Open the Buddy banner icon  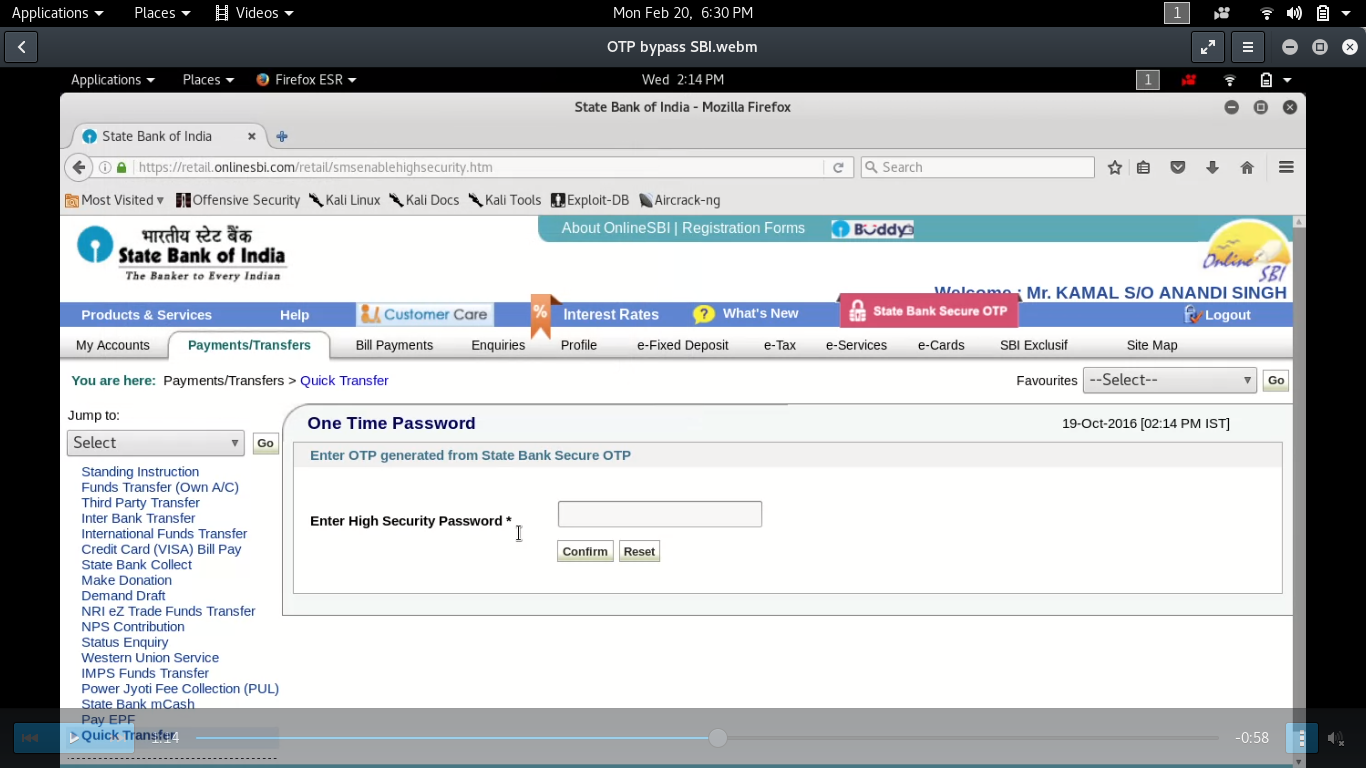tap(873, 229)
